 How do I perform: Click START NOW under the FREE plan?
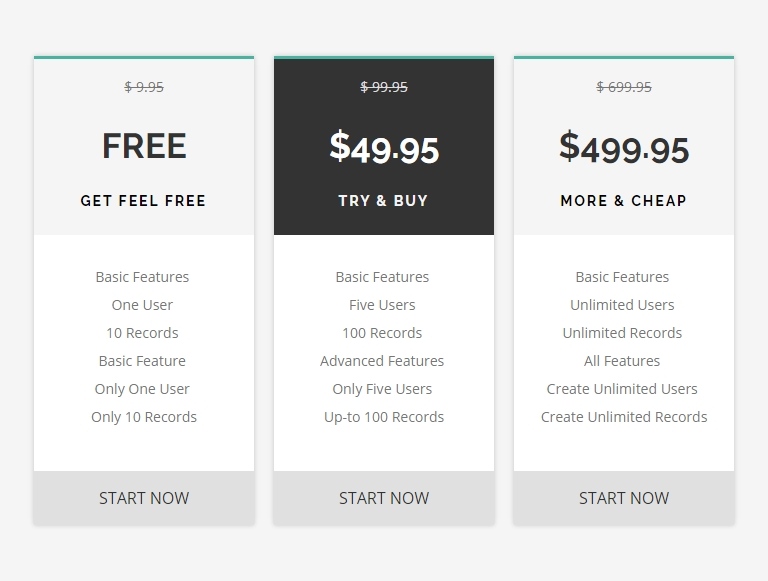click(144, 498)
